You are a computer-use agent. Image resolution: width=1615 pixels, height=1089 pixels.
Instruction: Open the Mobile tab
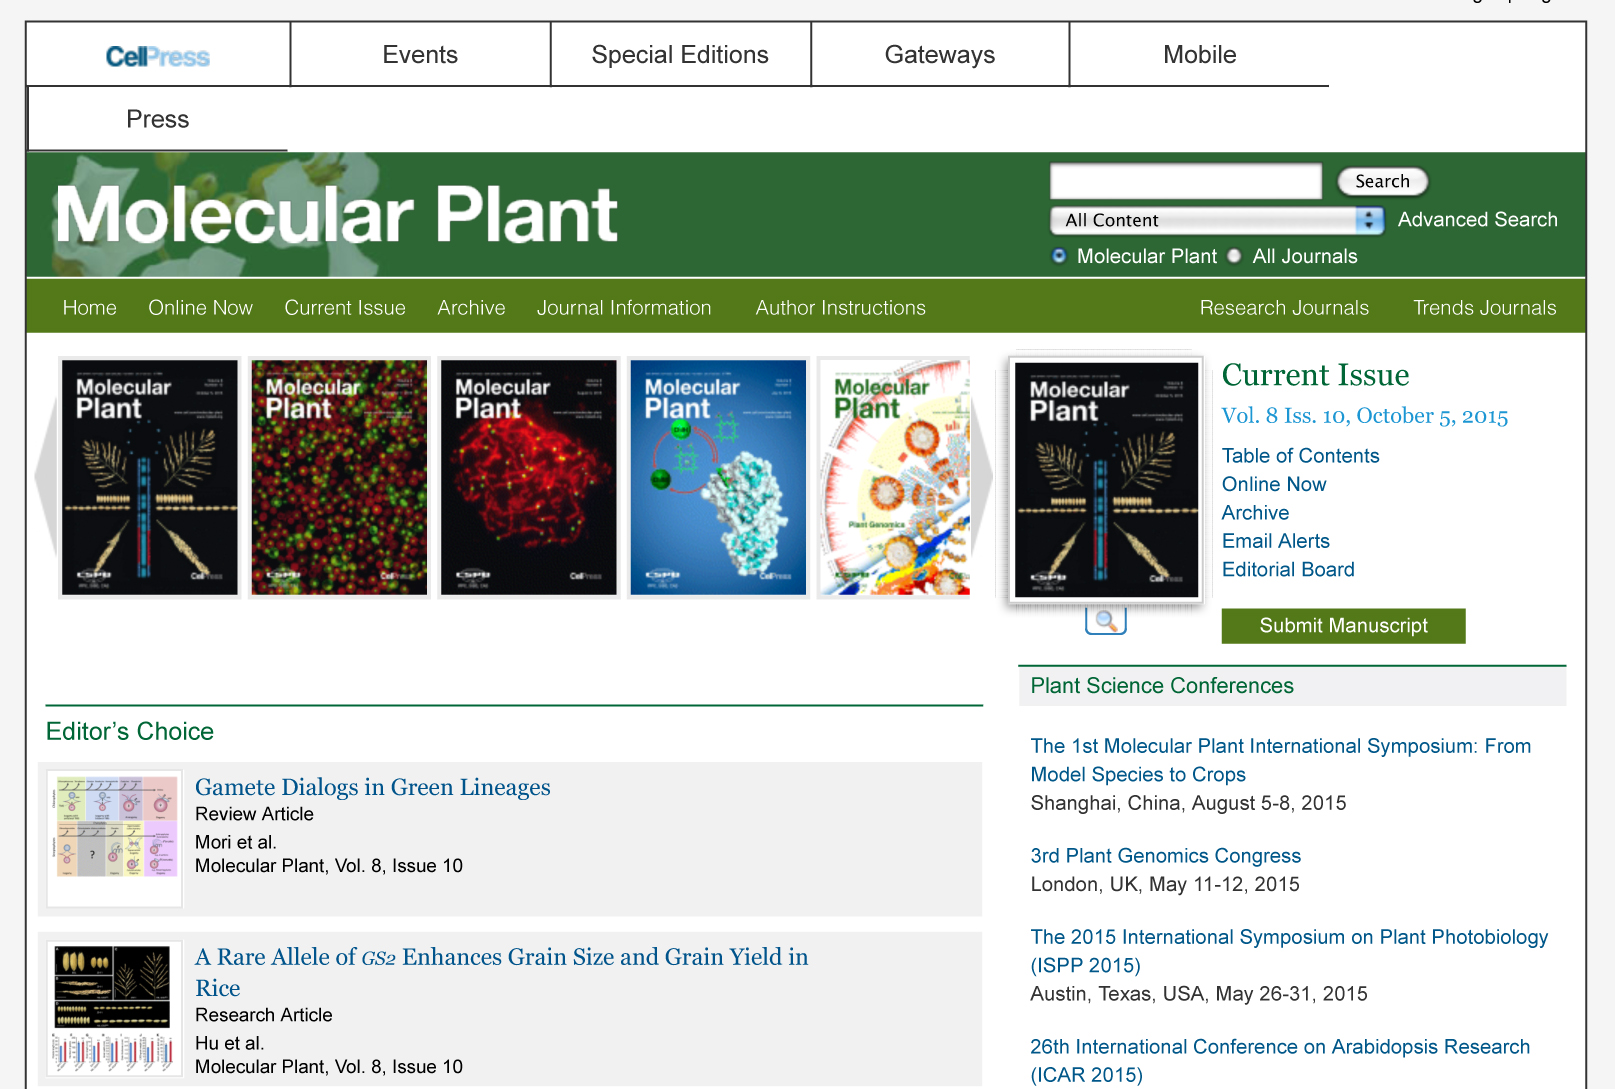[1199, 54]
